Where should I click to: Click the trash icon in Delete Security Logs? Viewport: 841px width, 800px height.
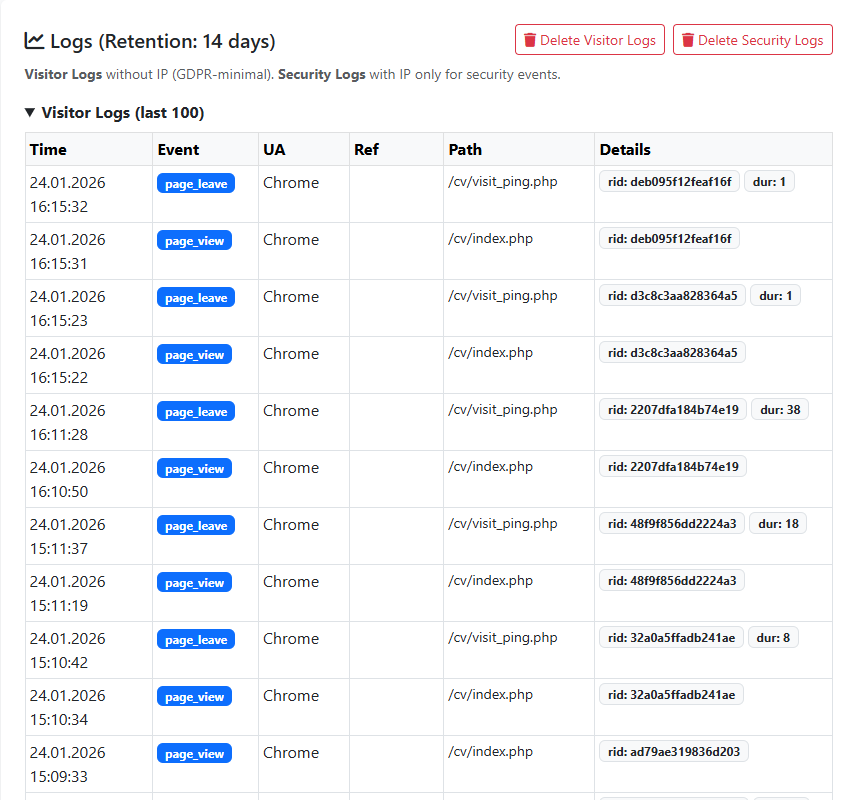[688, 41]
